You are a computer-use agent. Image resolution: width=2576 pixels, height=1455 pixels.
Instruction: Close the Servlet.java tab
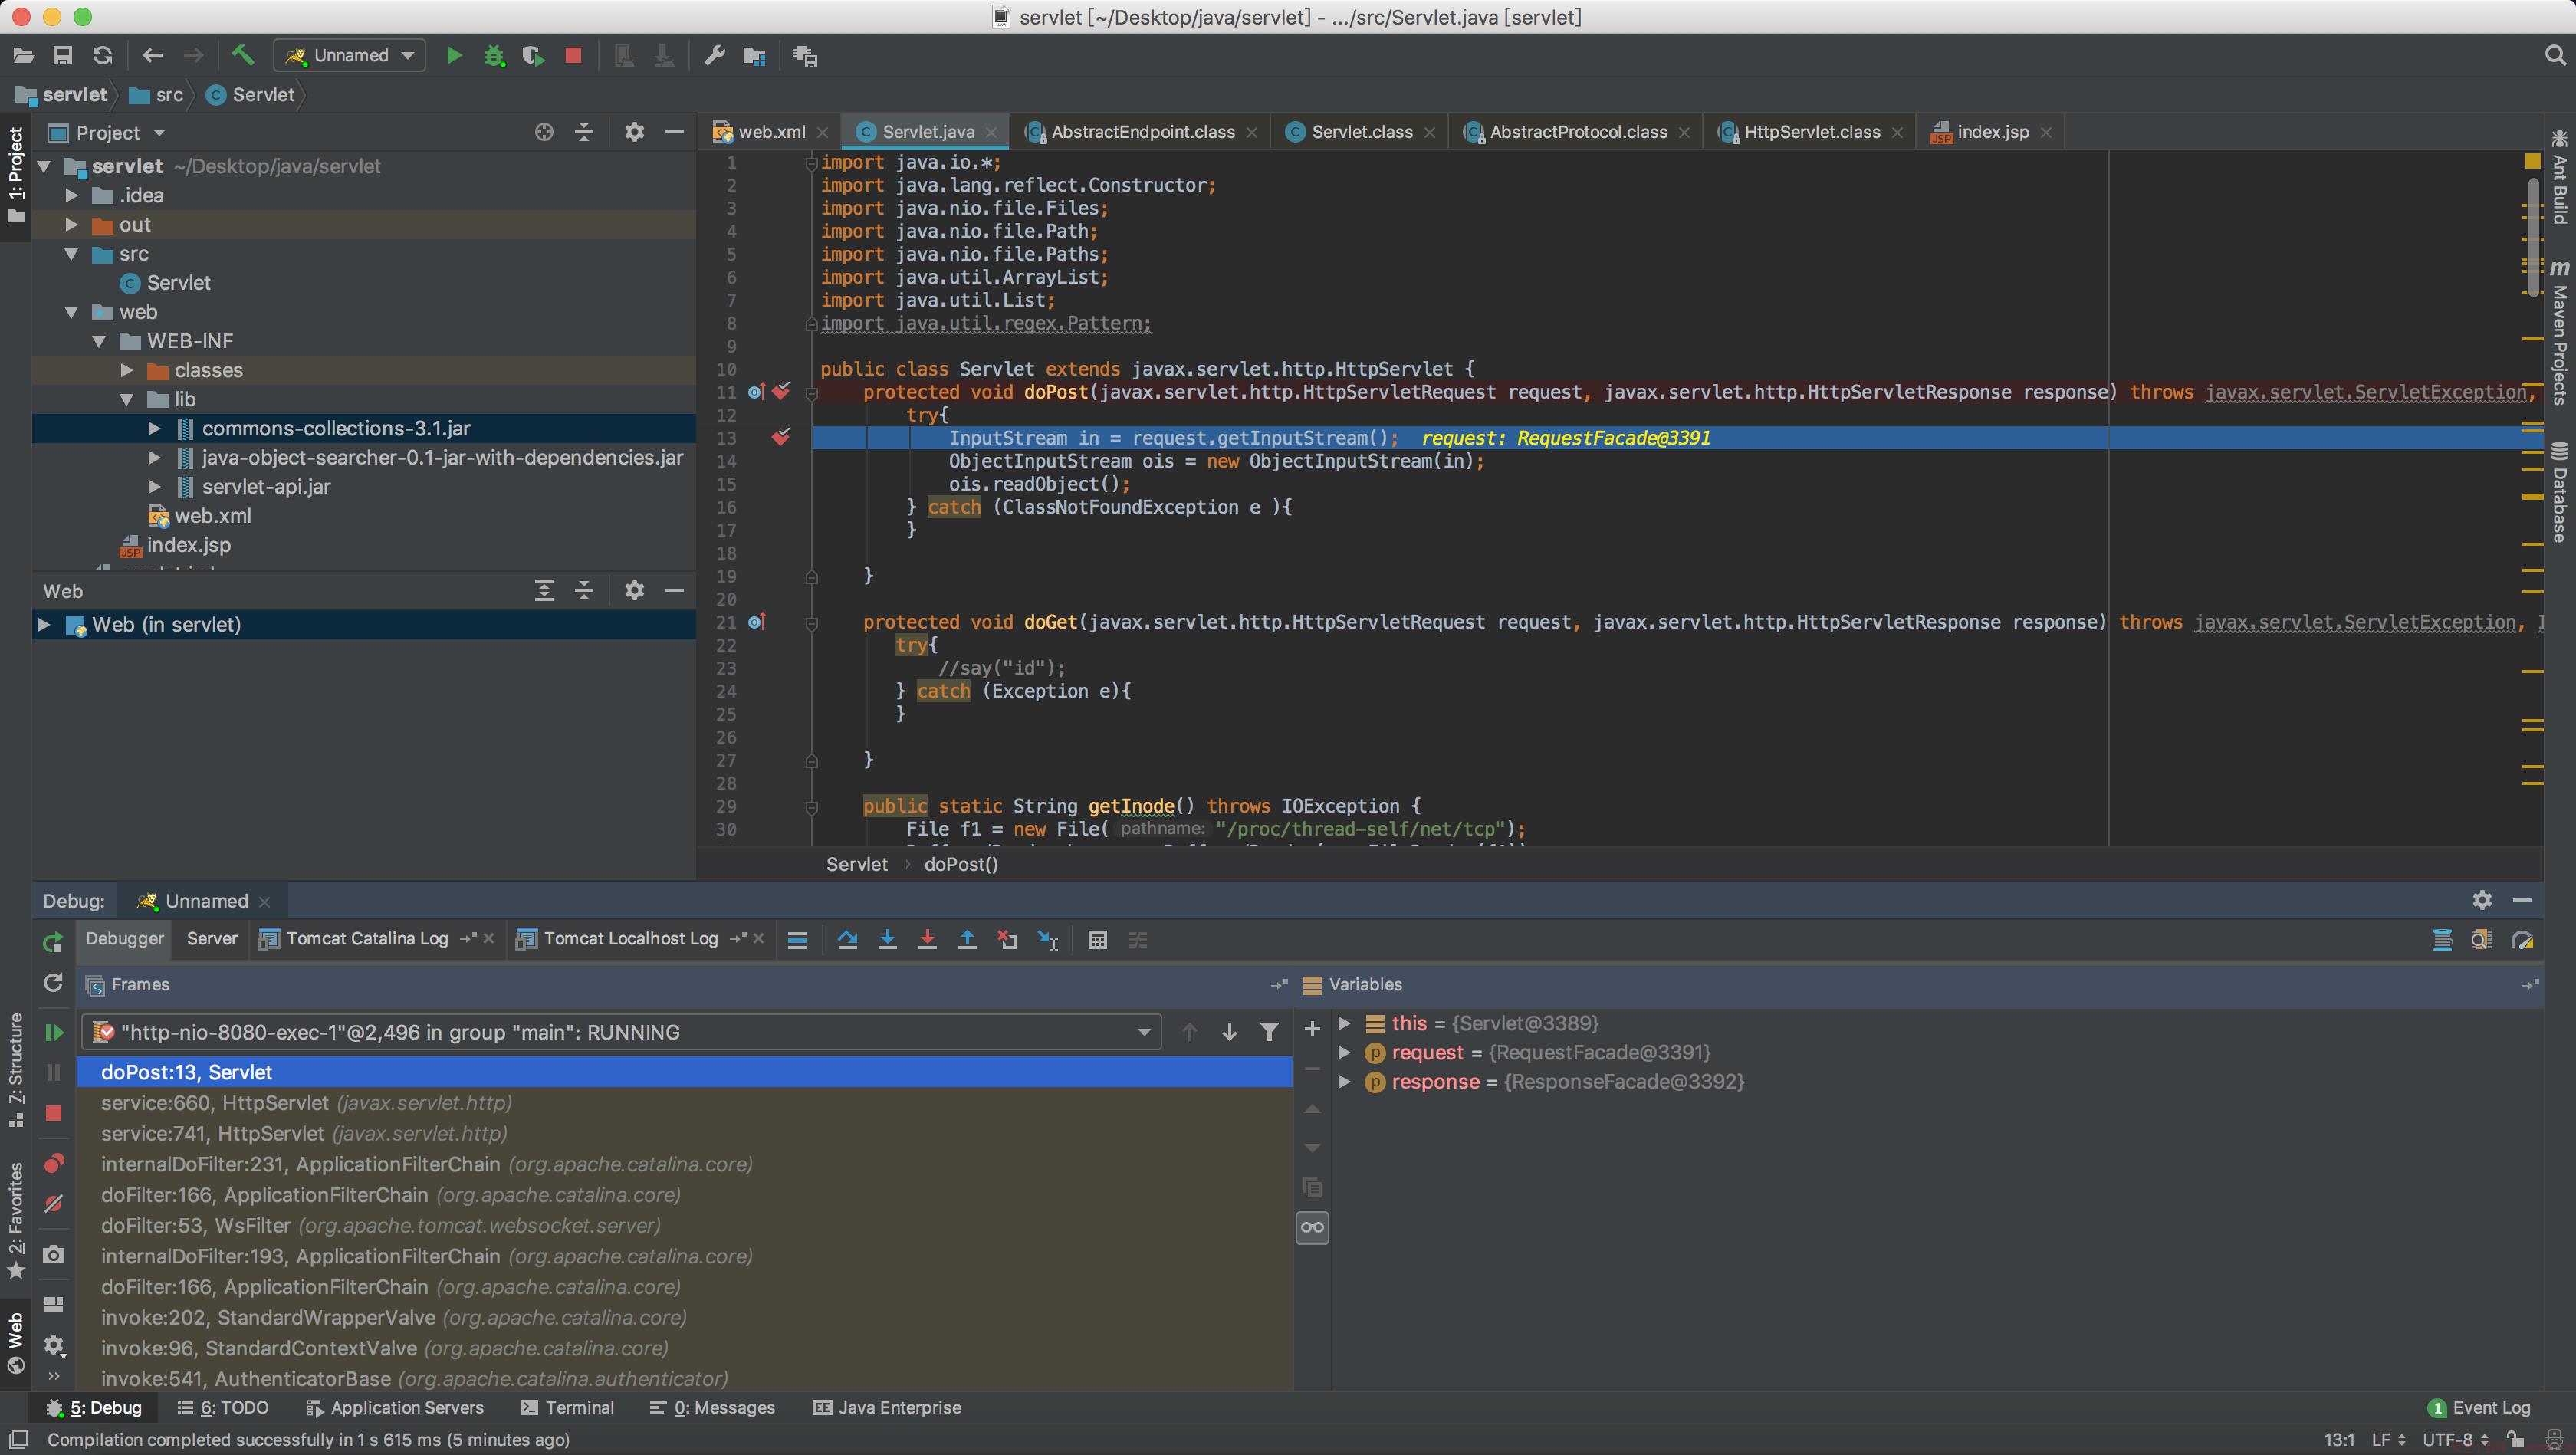(991, 132)
